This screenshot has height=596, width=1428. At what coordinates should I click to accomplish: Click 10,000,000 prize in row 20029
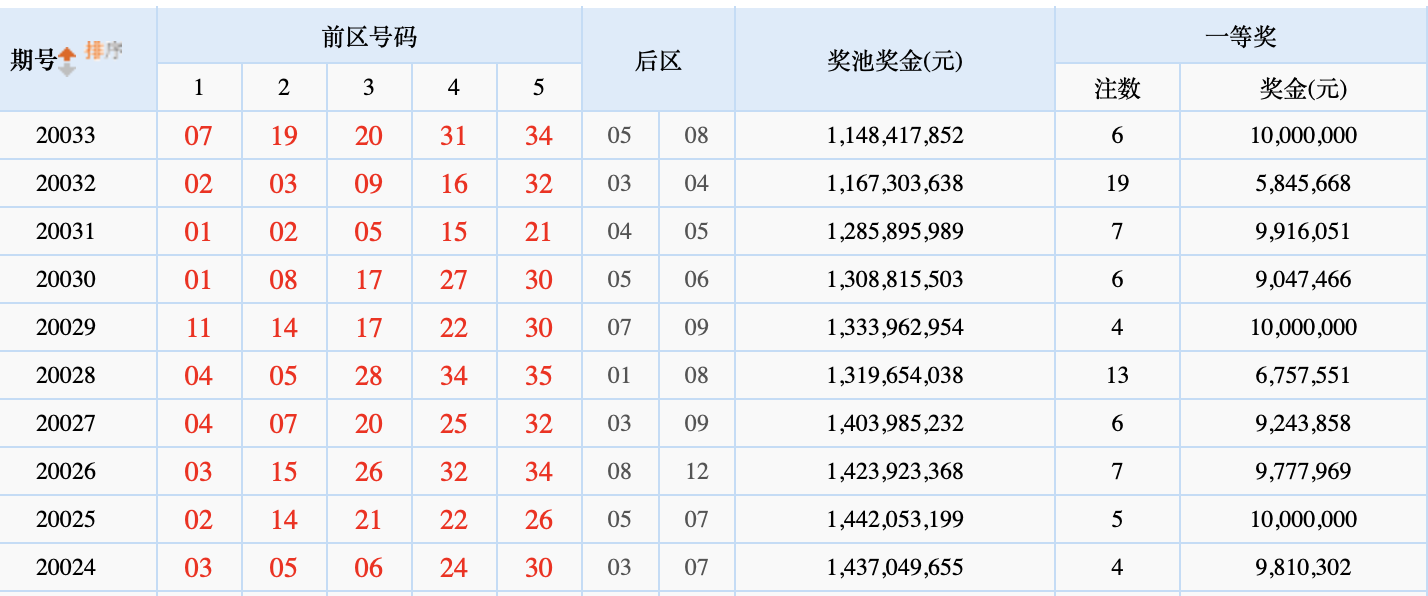click(1303, 327)
